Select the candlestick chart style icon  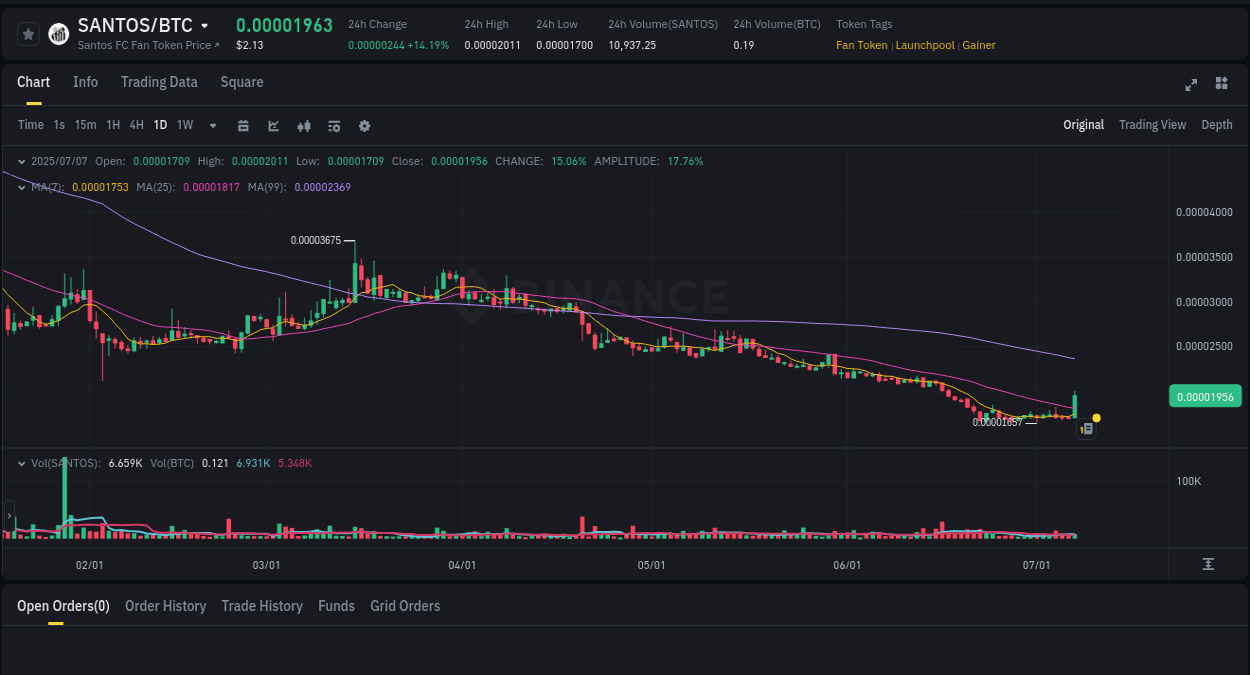coord(303,125)
